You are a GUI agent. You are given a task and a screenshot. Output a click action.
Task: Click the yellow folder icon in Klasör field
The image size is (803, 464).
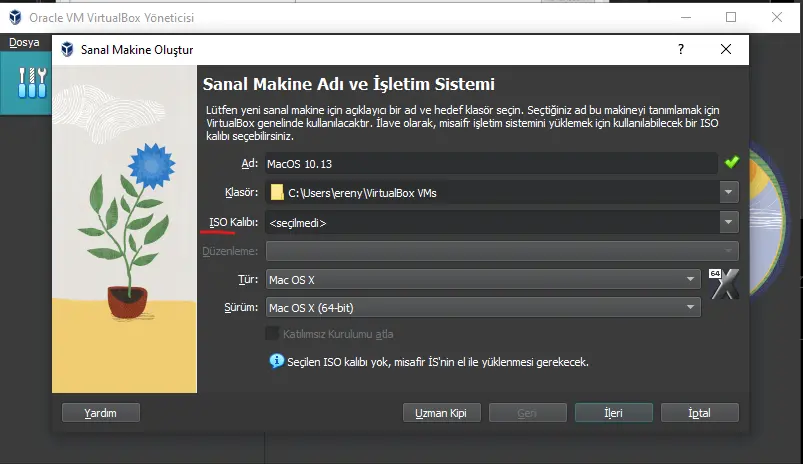coord(277,193)
